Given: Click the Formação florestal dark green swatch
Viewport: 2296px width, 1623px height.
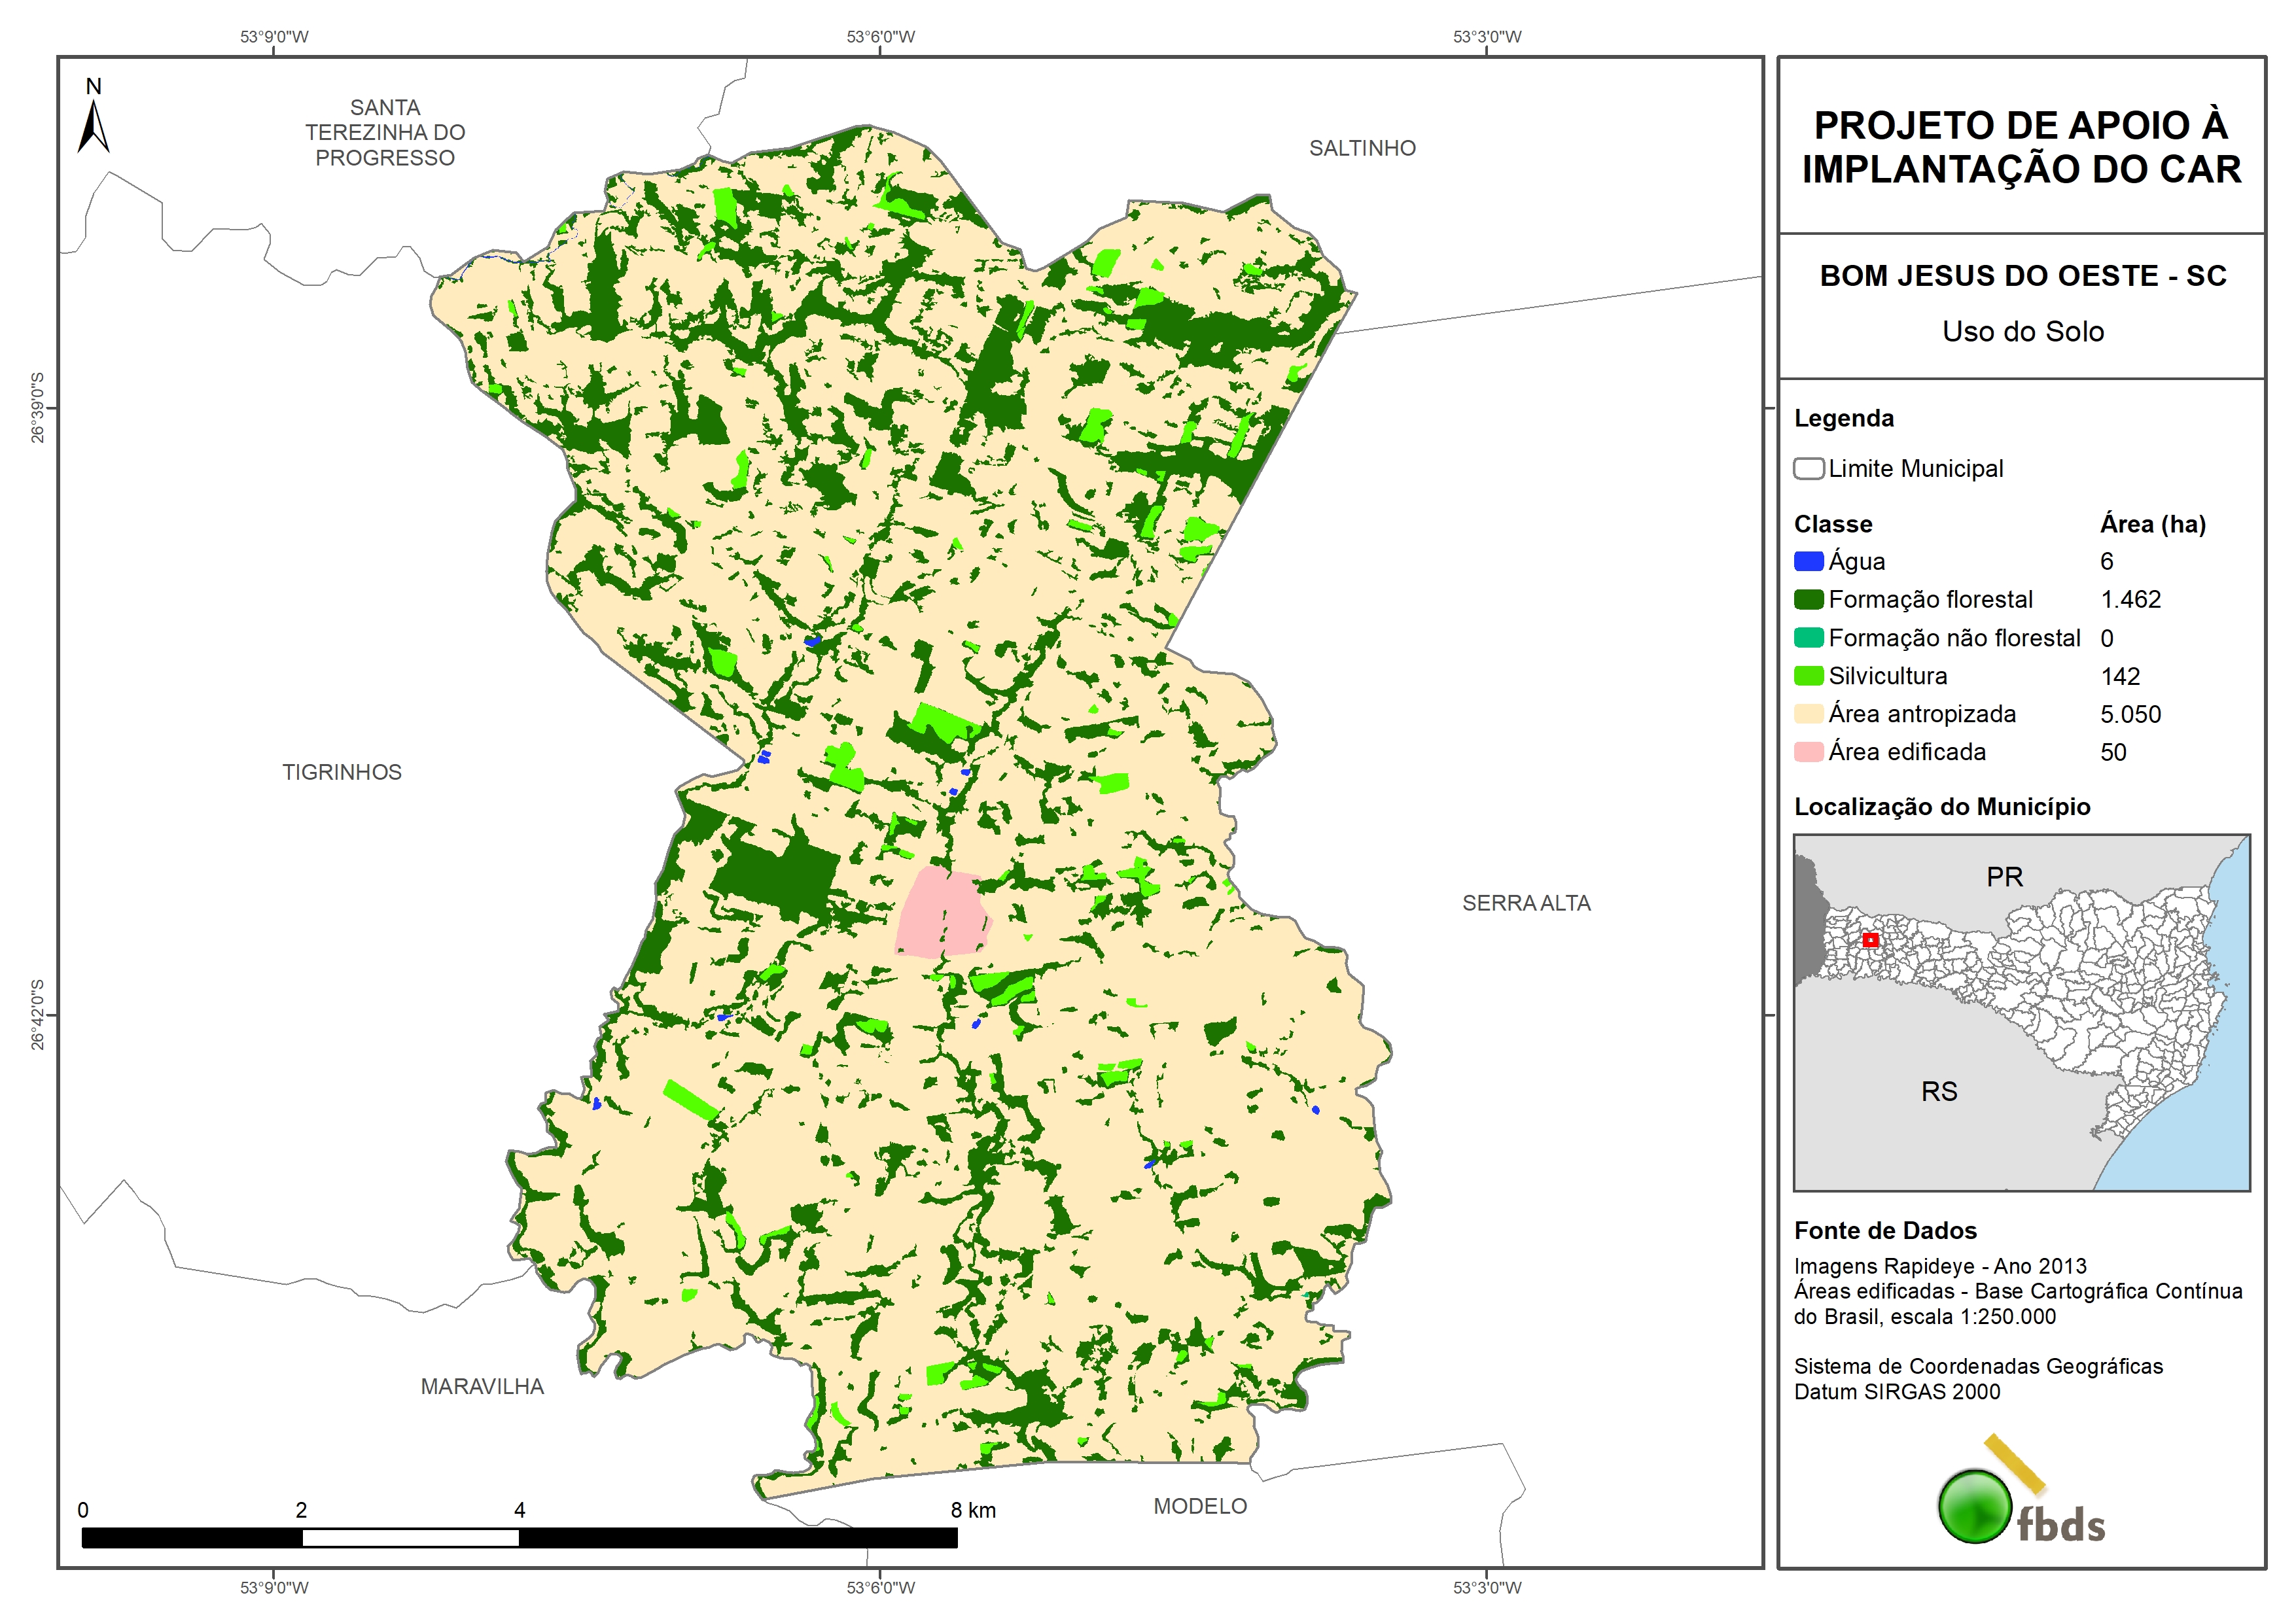Looking at the screenshot, I should (1808, 599).
